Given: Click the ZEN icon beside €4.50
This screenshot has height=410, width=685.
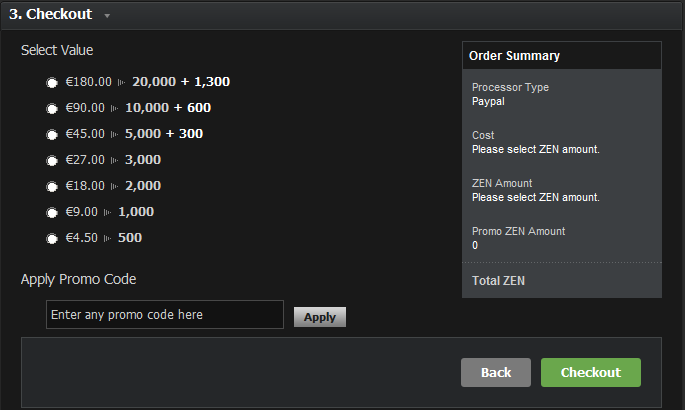Looking at the screenshot, I should click(x=109, y=238).
